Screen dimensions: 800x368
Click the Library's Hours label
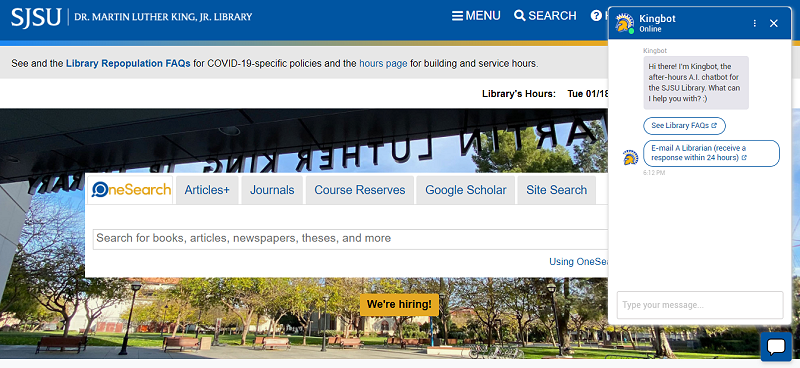pyautogui.click(x=519, y=94)
